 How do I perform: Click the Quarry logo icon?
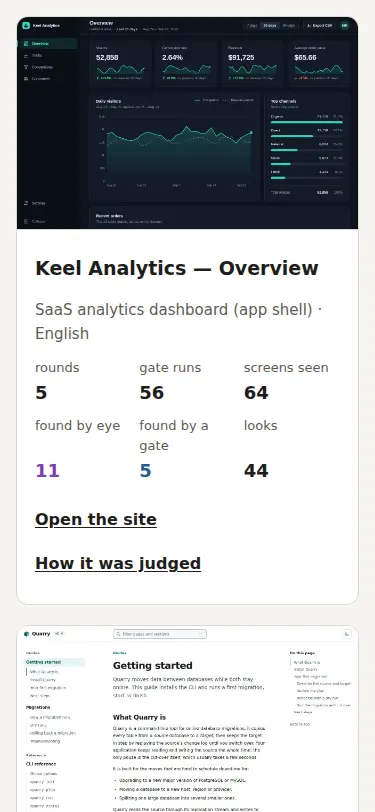[x=26, y=634]
